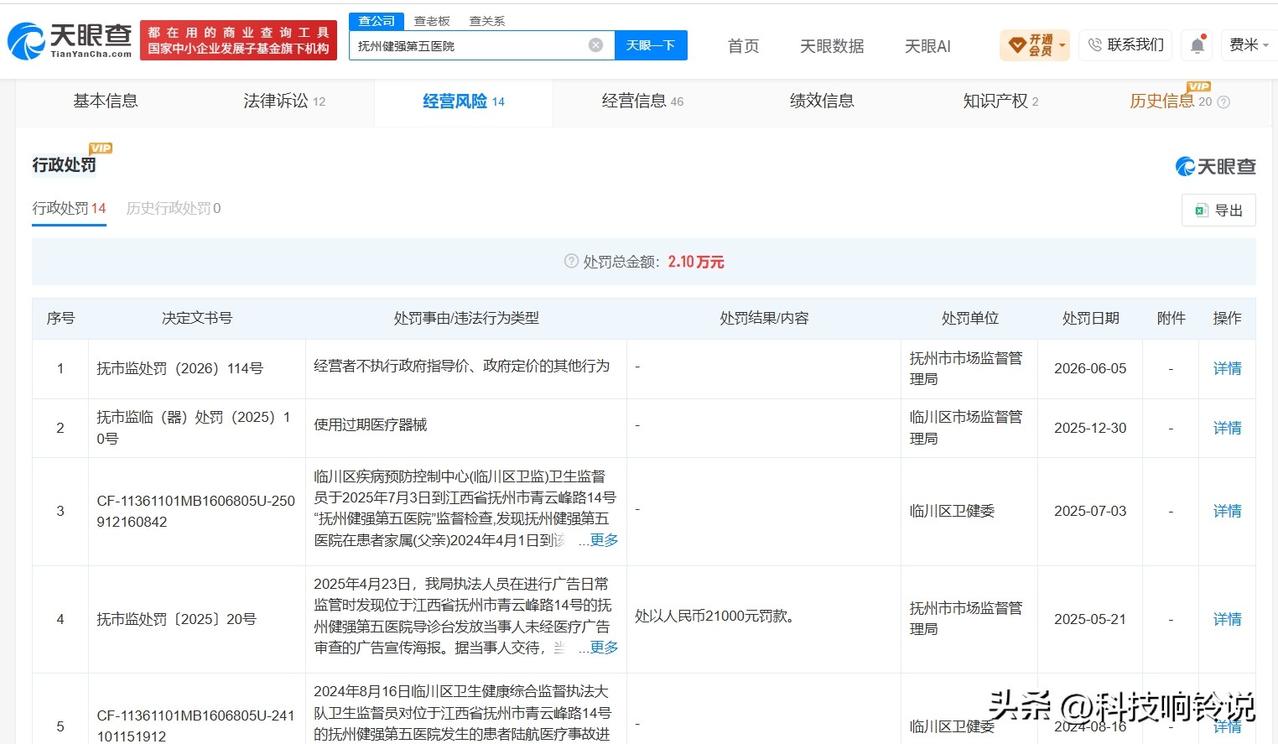Viewport: 1278px width, 744px height.
Task: Click the 处罚单位 column header
Action: [969, 318]
